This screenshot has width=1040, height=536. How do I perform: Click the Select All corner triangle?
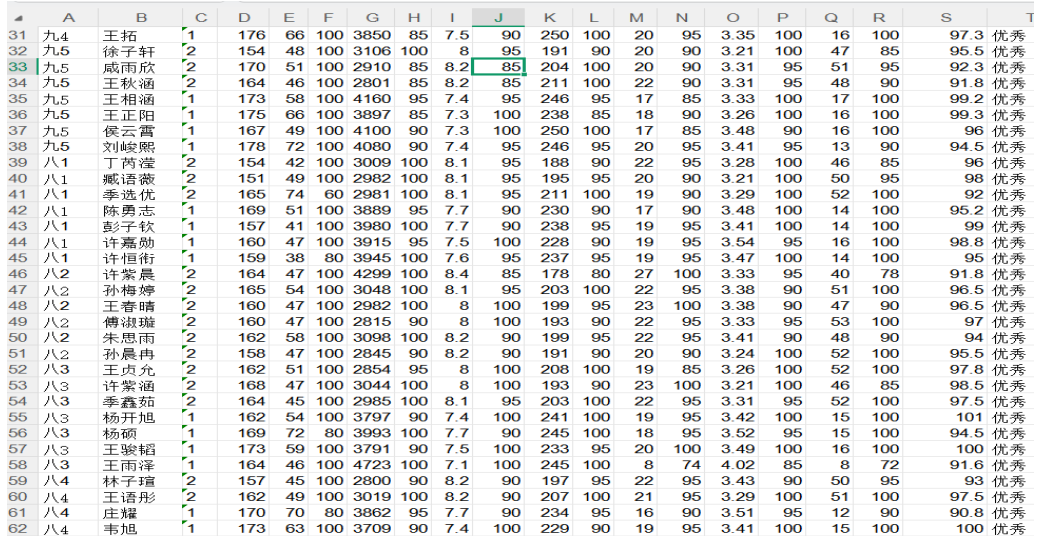19,18
